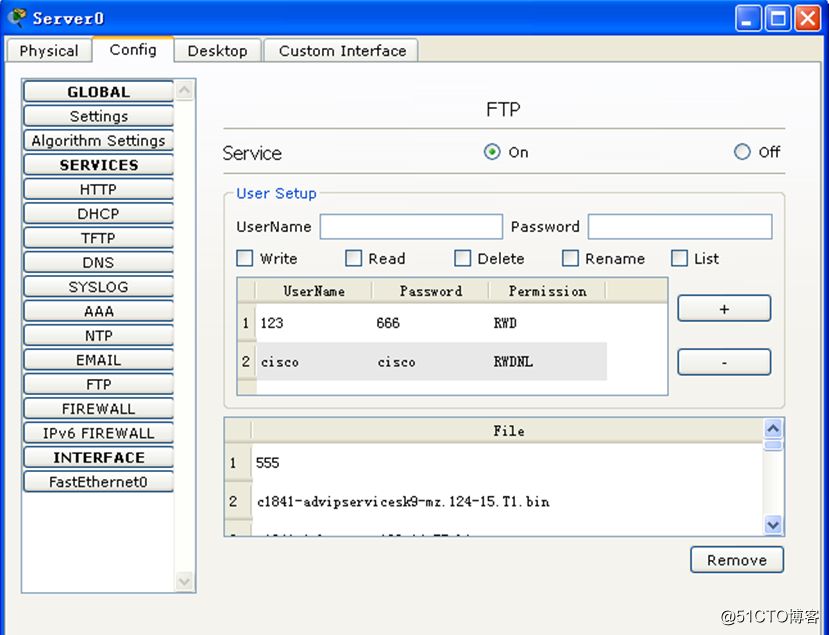Click file list scrollbar up arrow

coord(773,428)
